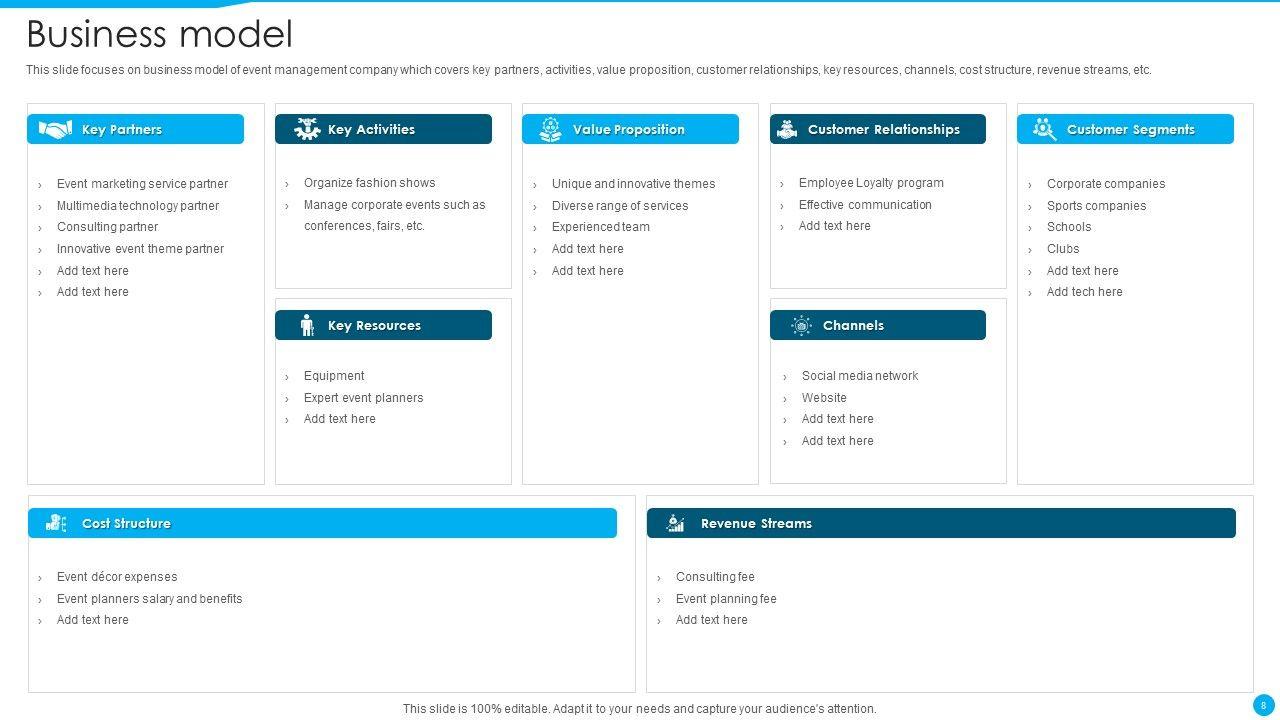Image resolution: width=1280 pixels, height=720 pixels.
Task: Select the gears icon beside Key Activities
Action: click(x=307, y=129)
